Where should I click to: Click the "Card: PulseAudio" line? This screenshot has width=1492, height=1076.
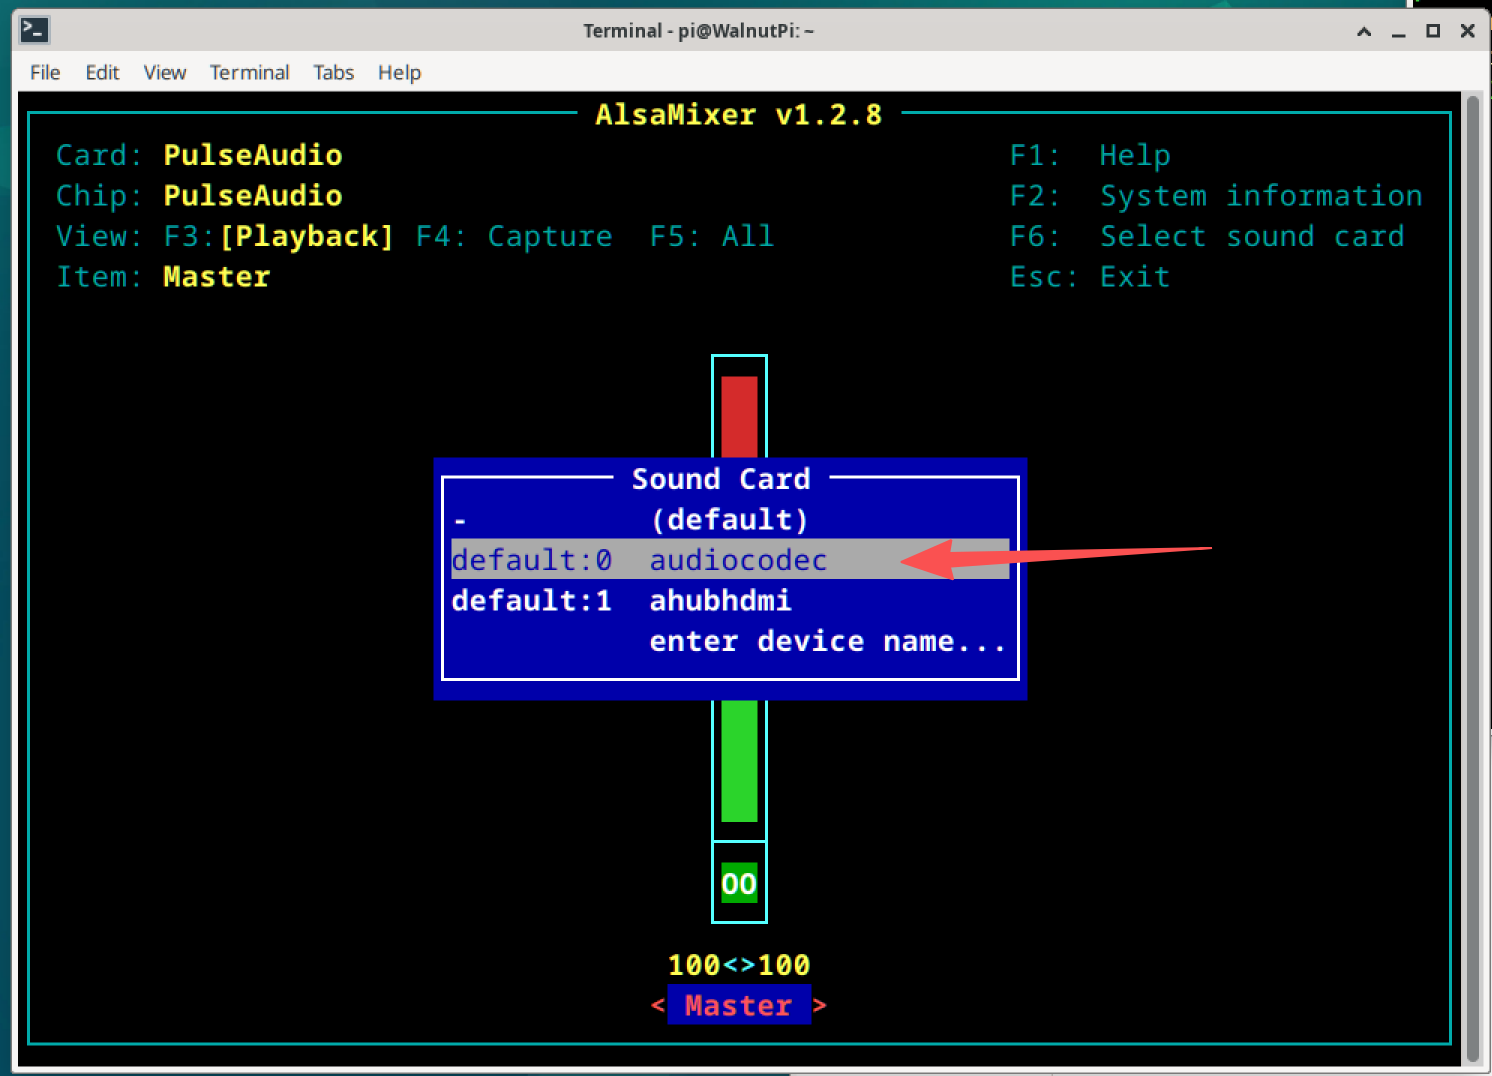pyautogui.click(x=199, y=155)
